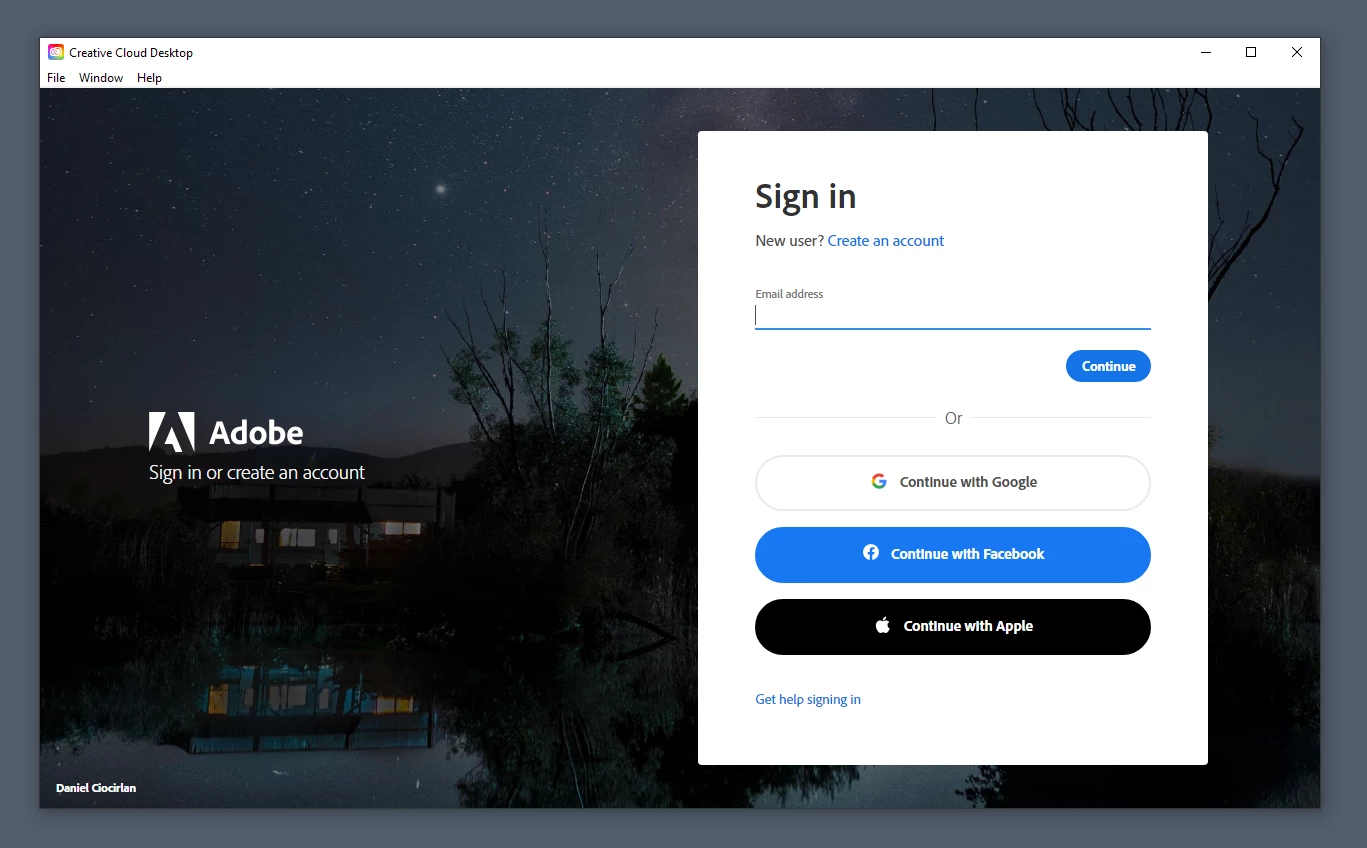
Task: Choose Continue with Facebook sign-in
Action: 953,555
